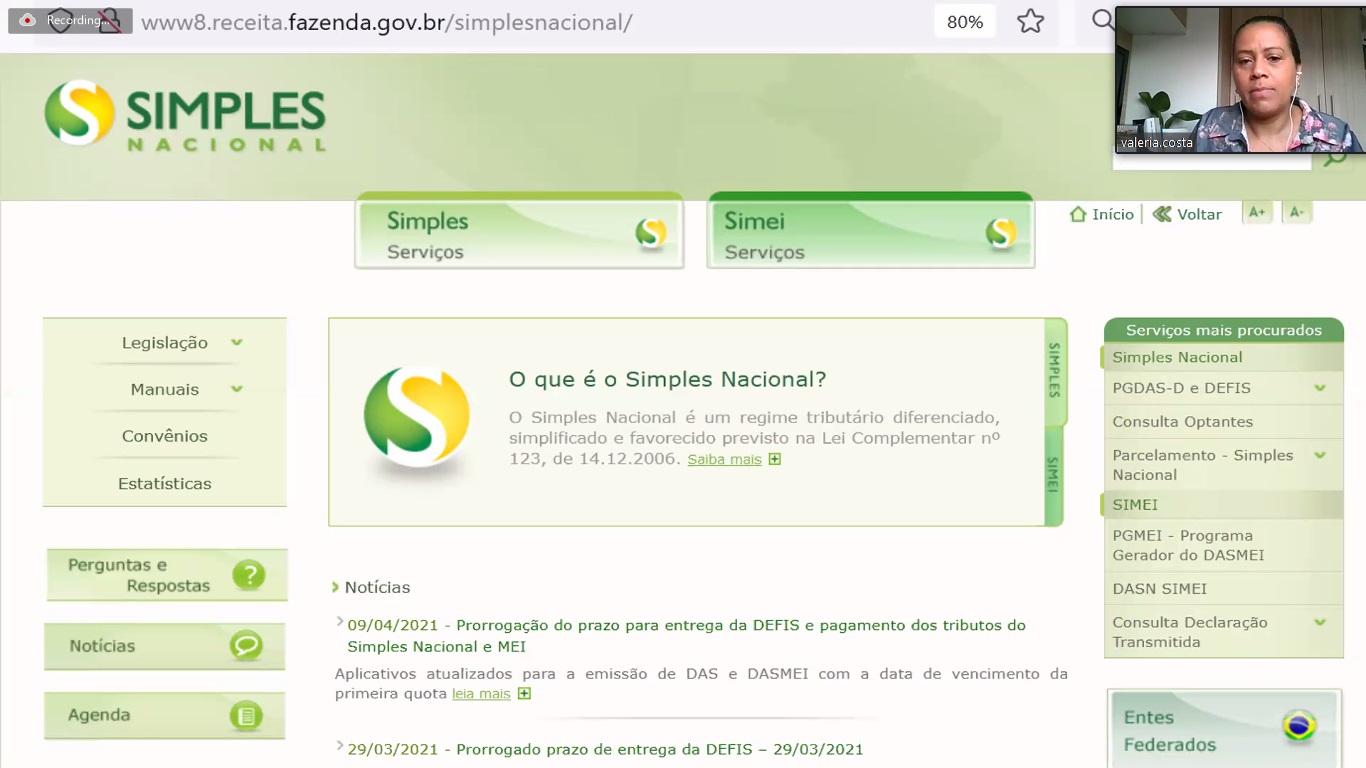Image resolution: width=1366 pixels, height=768 pixels.
Task: Click the speech bubble icon on Notícias button
Action: 246,646
